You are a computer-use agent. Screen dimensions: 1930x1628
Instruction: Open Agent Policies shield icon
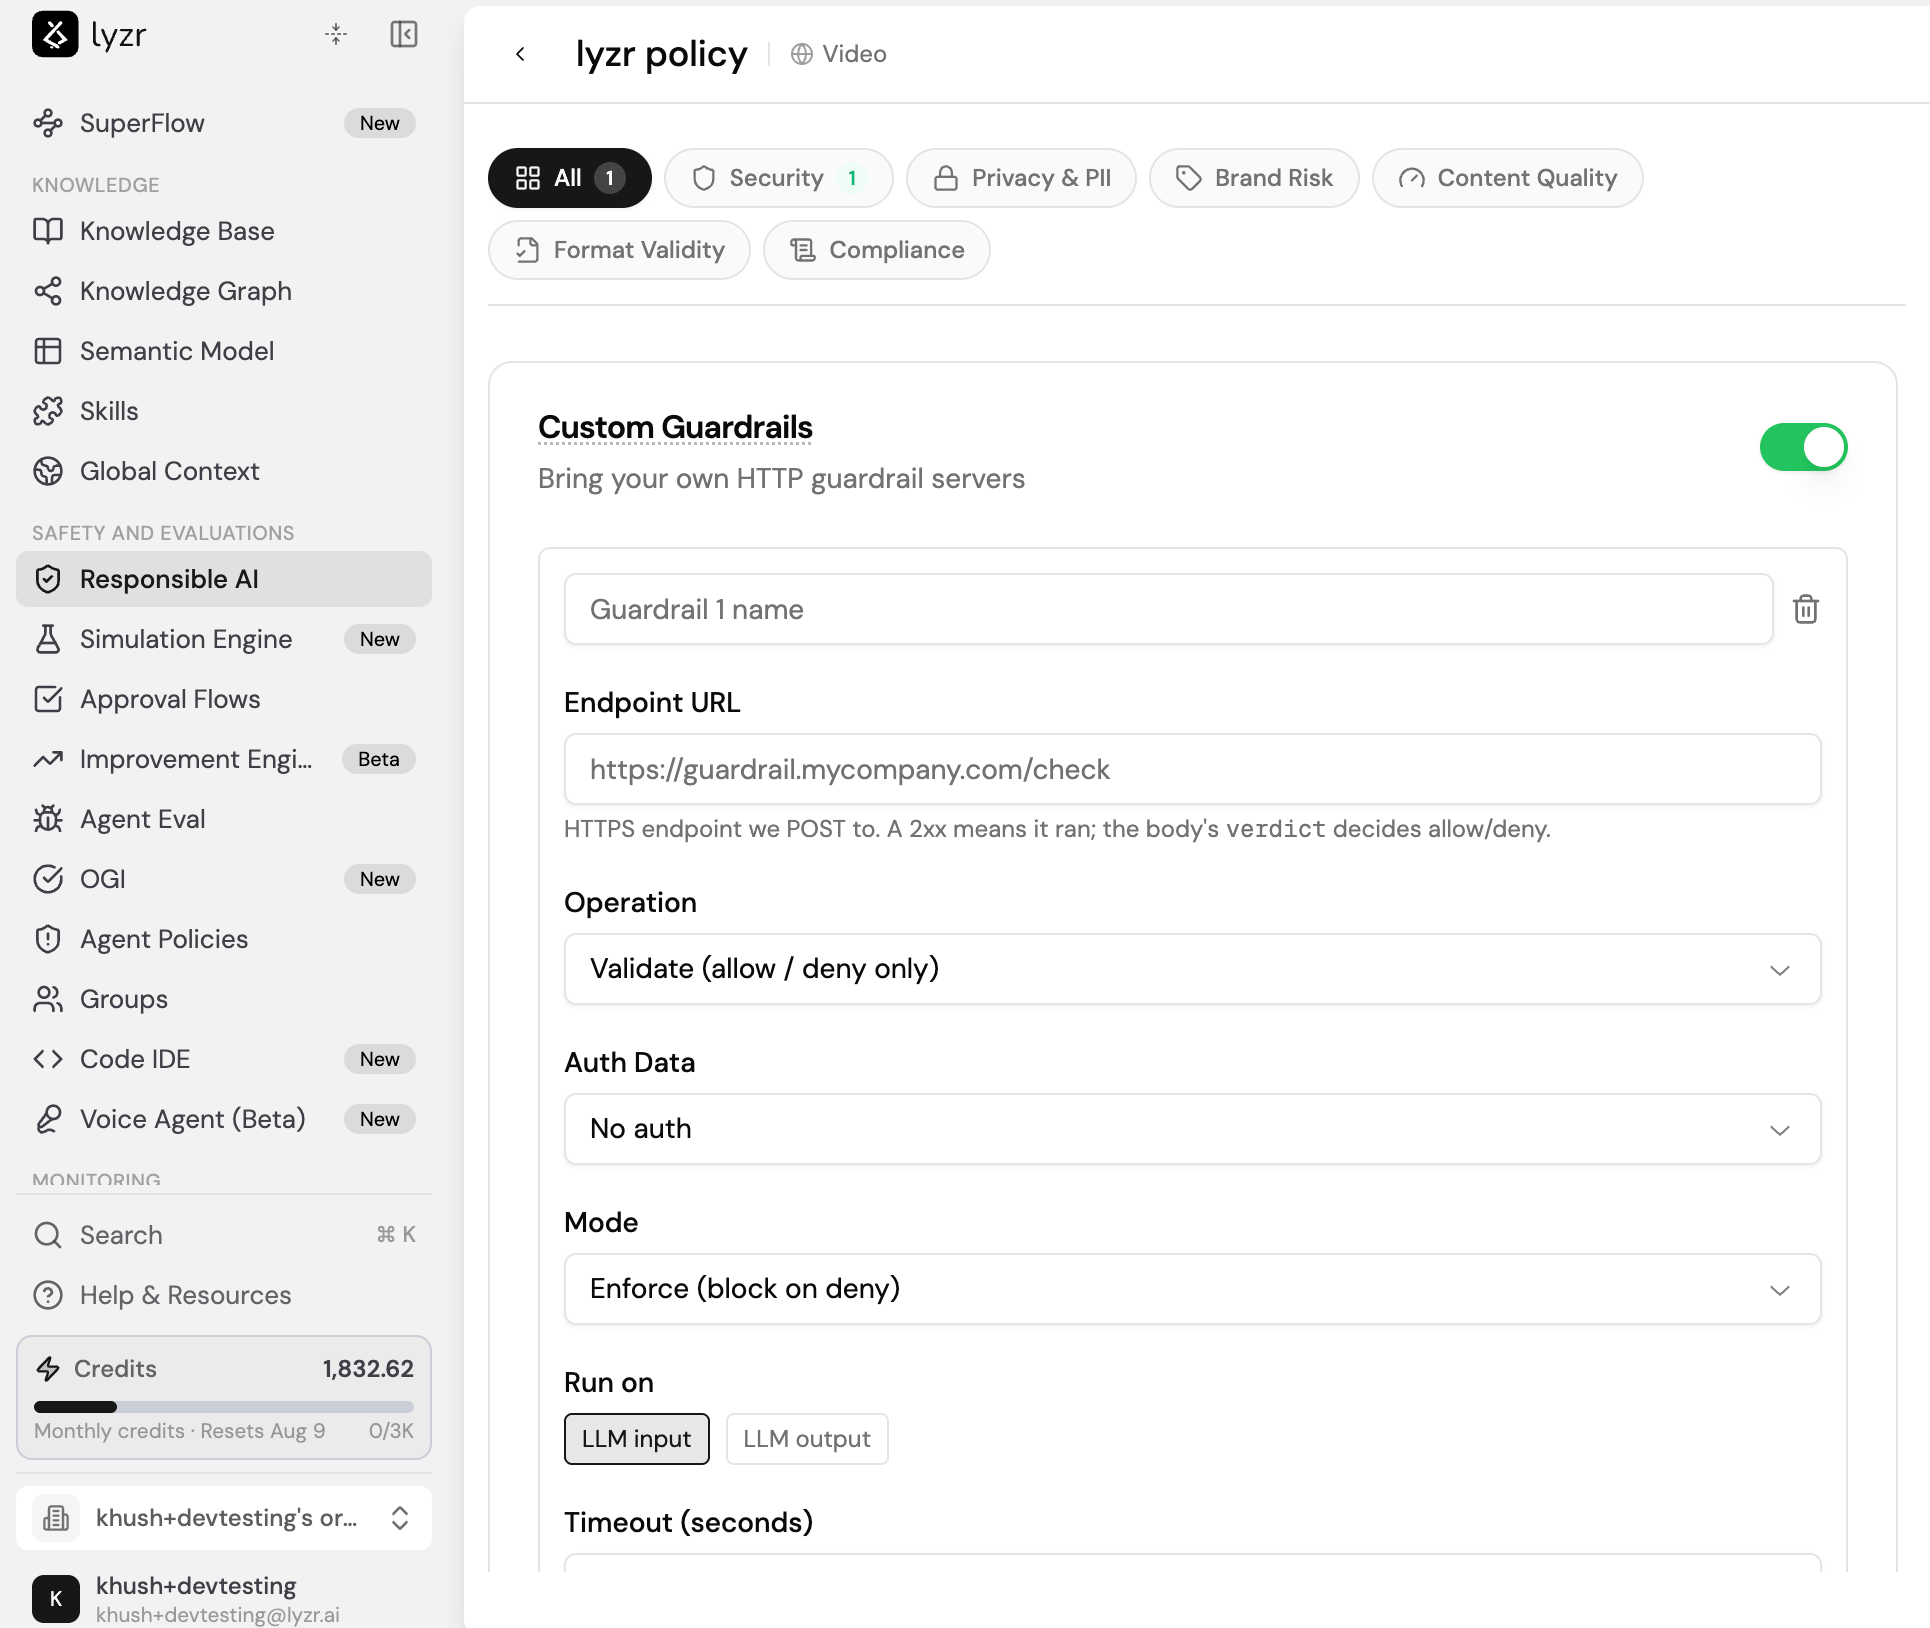click(x=48, y=939)
